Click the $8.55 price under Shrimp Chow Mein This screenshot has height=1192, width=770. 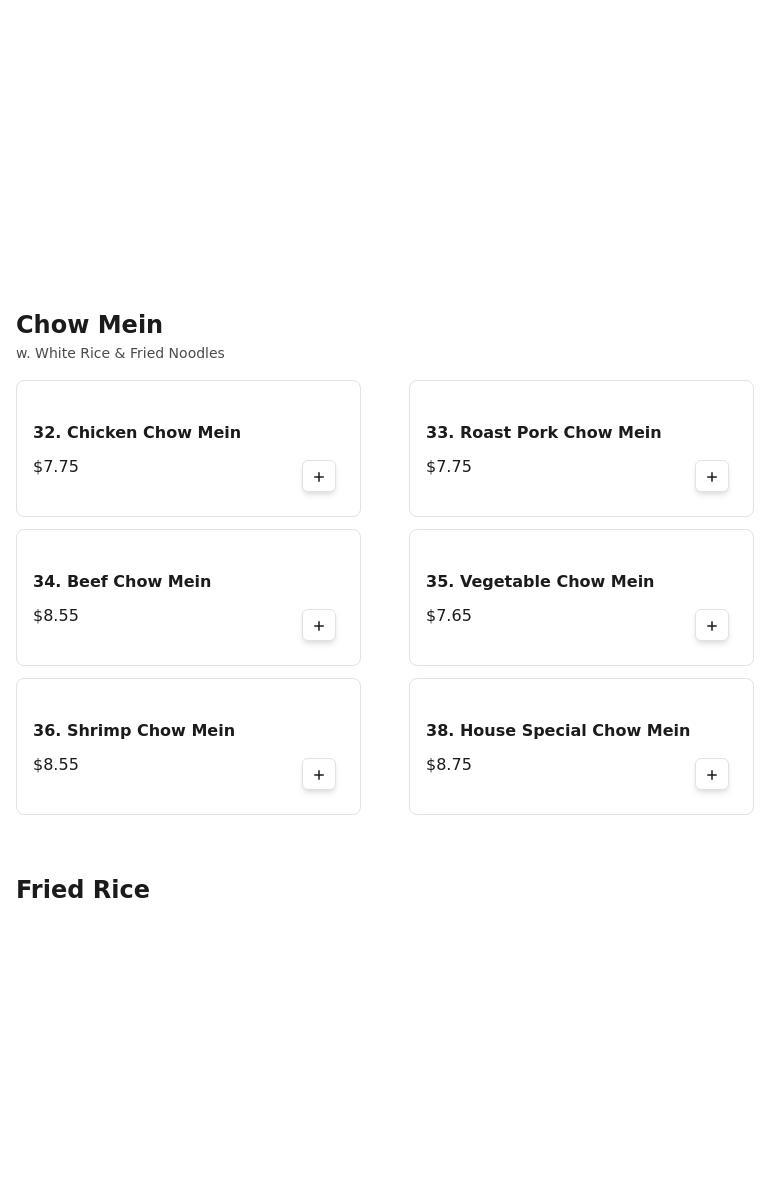(x=56, y=765)
